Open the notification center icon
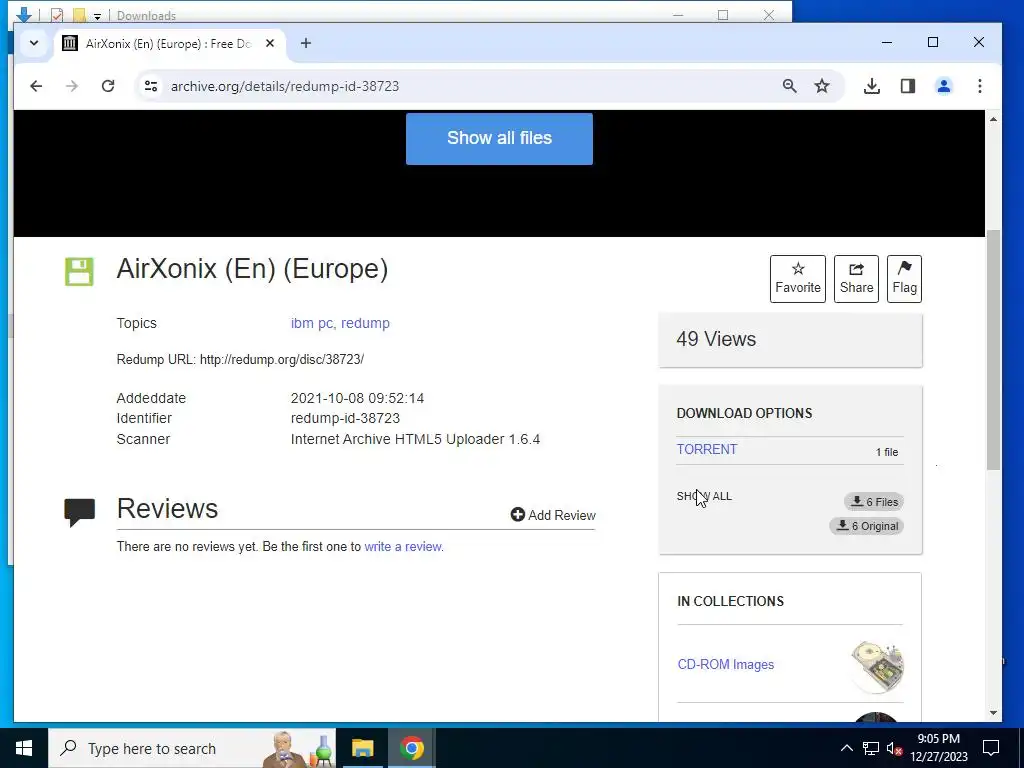1024x768 pixels. coord(991,748)
